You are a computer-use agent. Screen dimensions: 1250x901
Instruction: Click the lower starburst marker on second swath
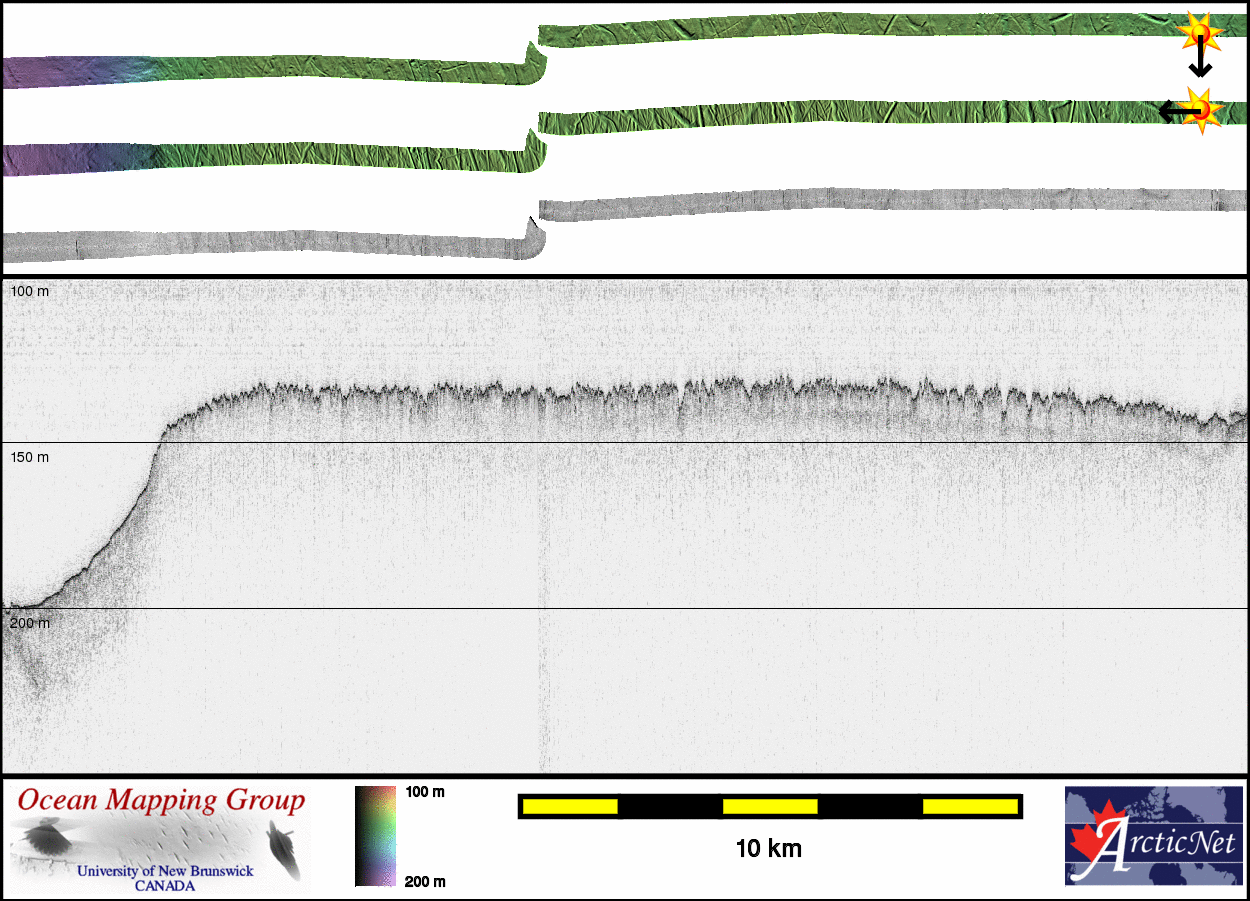pyautogui.click(x=1202, y=108)
